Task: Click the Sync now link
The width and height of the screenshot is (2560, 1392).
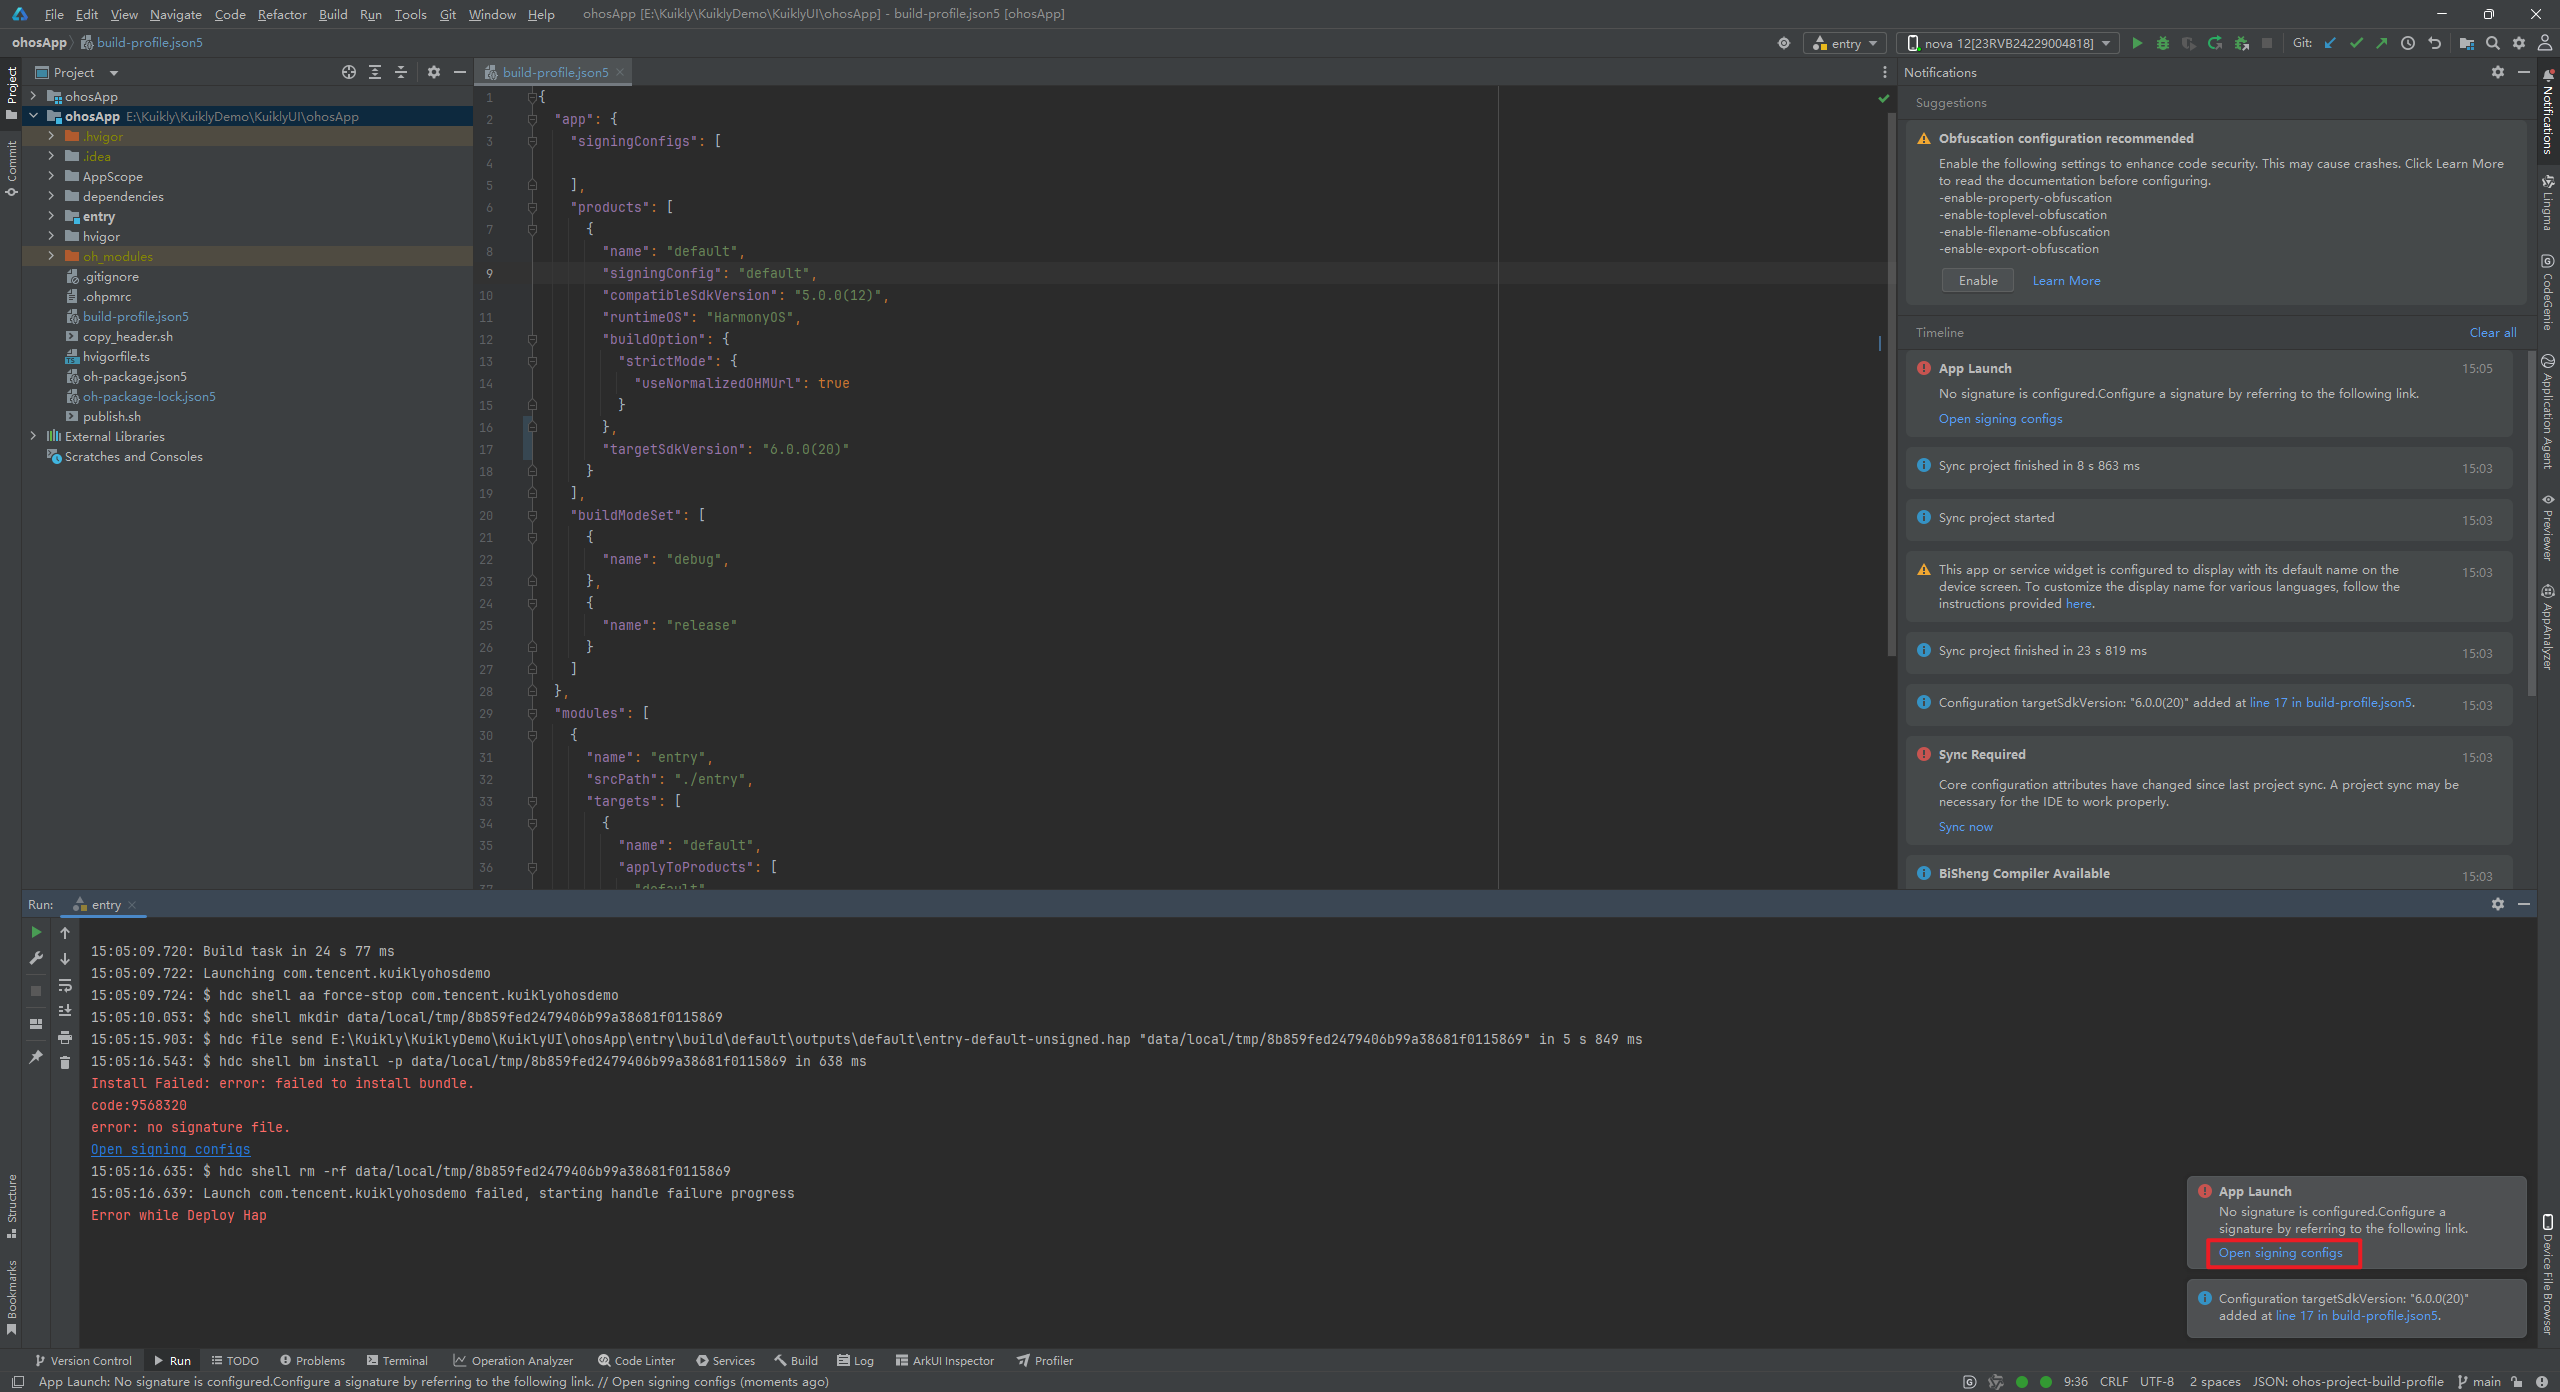Action: pyautogui.click(x=1965, y=827)
